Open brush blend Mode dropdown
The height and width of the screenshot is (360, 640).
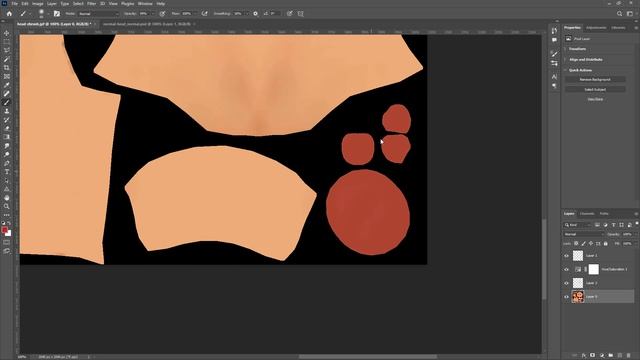tap(98, 13)
